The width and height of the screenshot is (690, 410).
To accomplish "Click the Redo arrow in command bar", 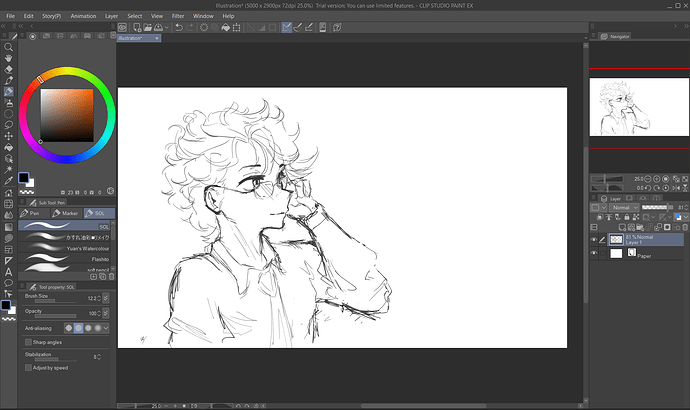I will 190,27.
